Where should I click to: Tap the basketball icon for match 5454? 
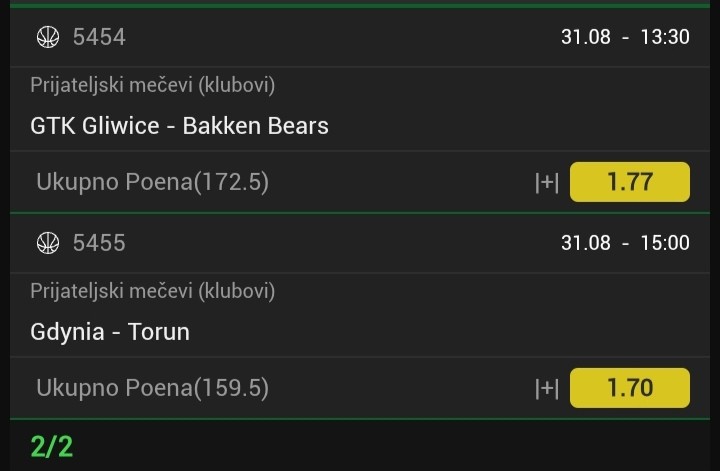click(x=48, y=37)
